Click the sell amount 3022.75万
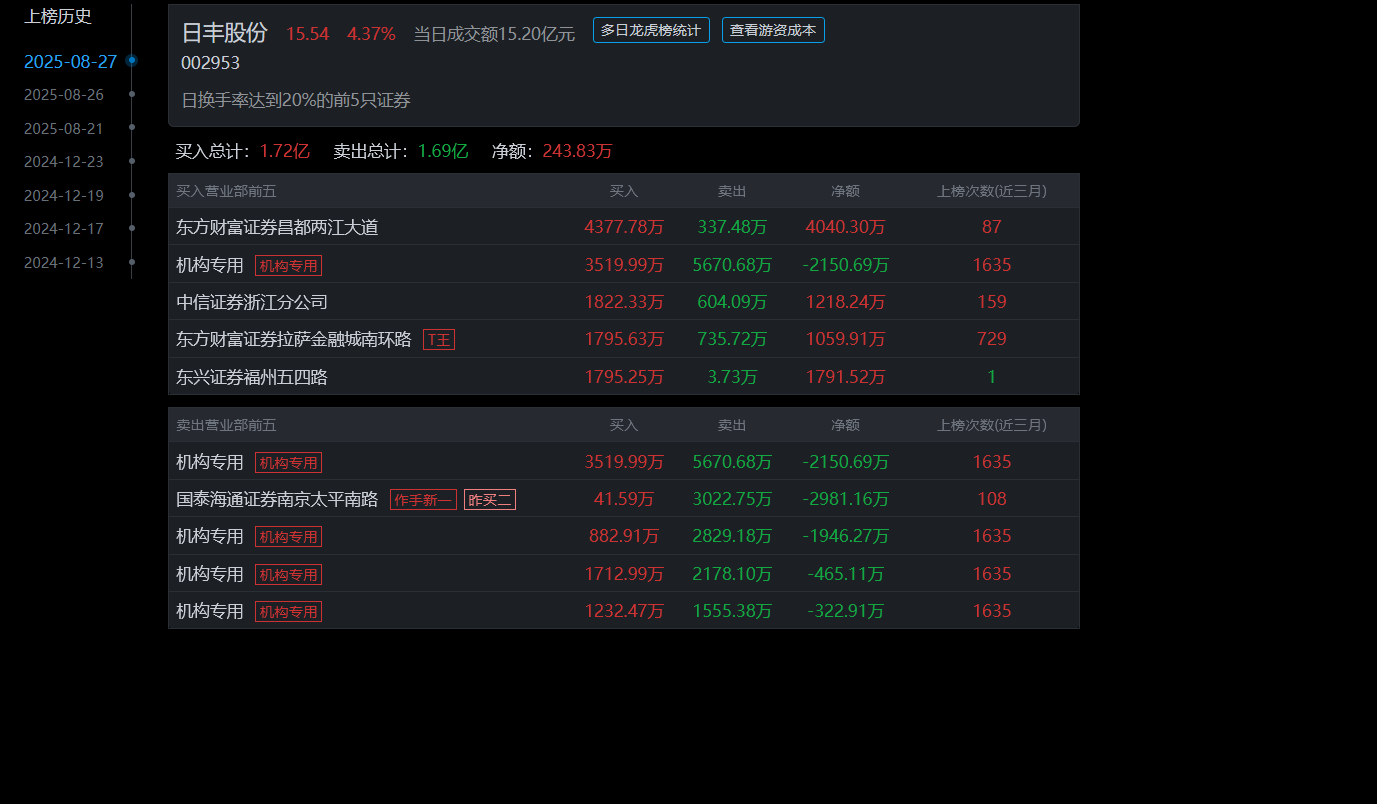 [732, 499]
